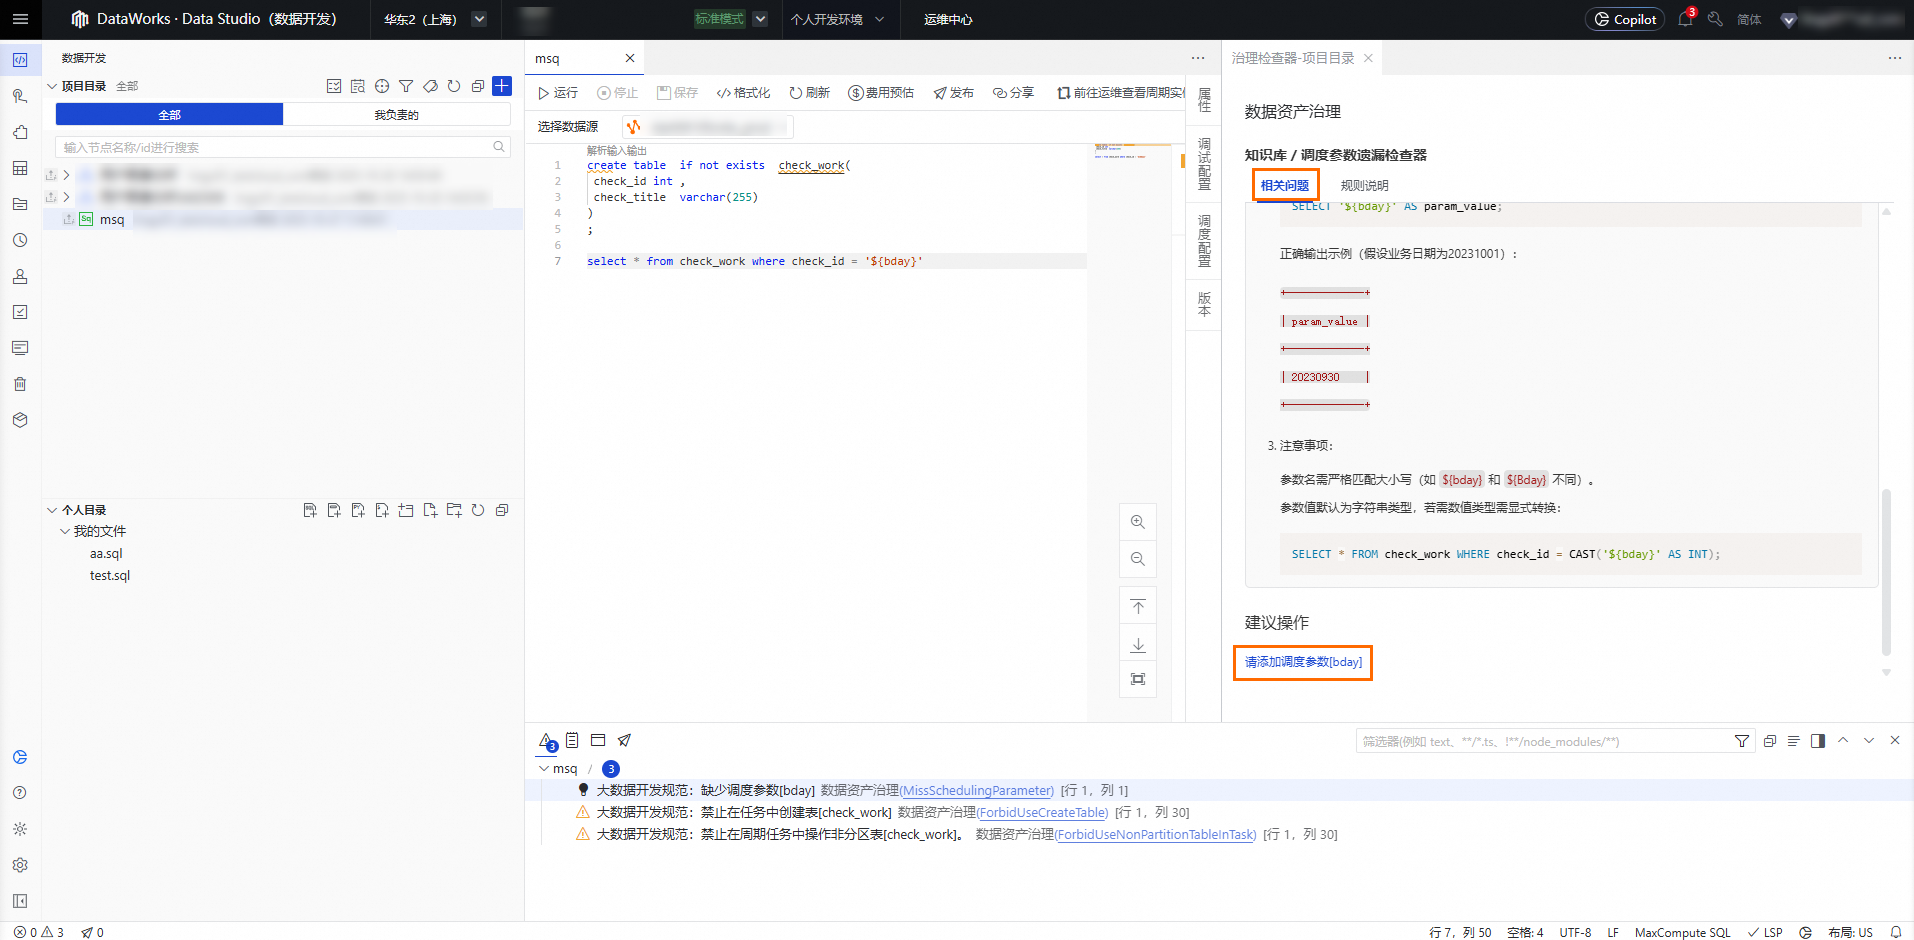
Task: Open the aa.sql file
Action: [x=106, y=553]
